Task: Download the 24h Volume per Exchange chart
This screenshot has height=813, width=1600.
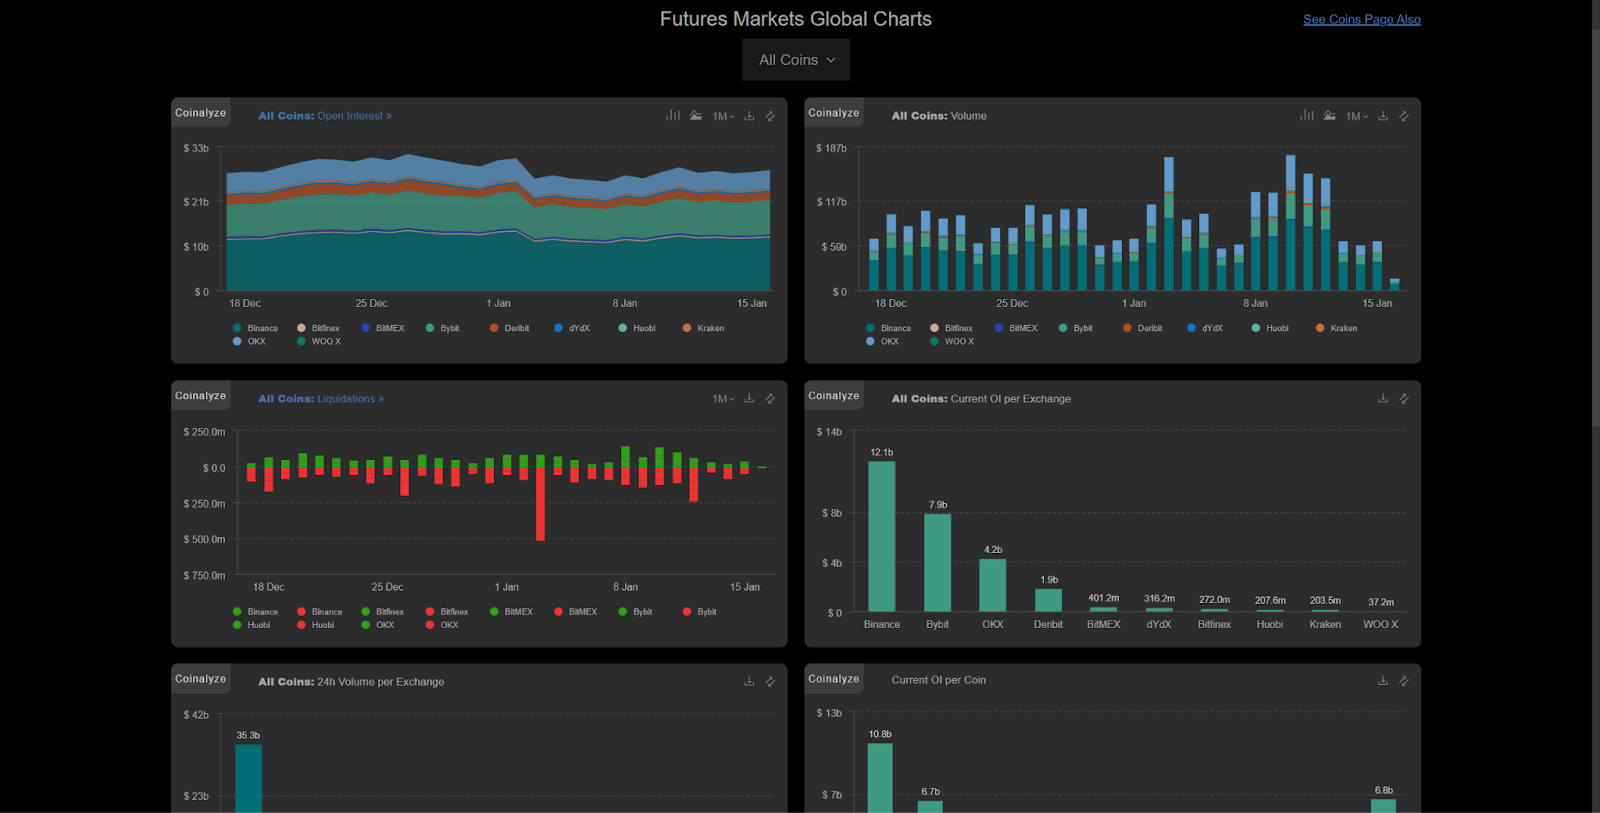Action: click(749, 681)
